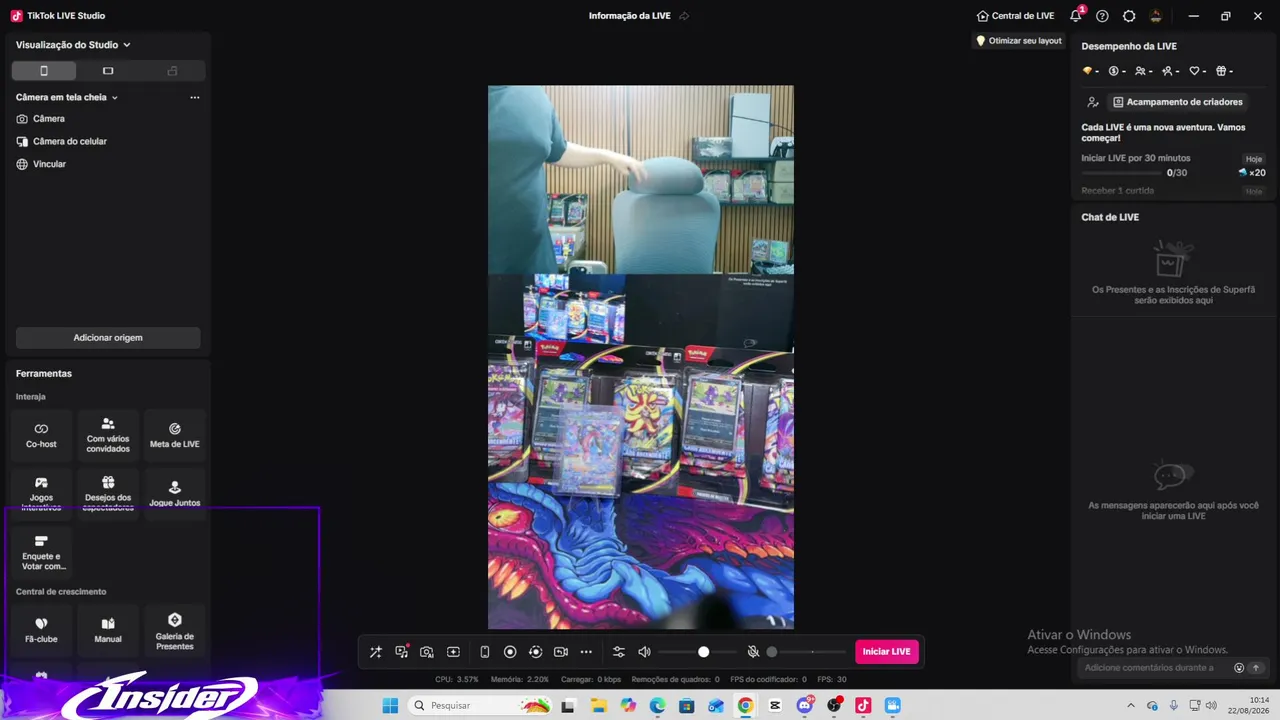
Task: Open the notifications bell
Action: (x=1076, y=16)
